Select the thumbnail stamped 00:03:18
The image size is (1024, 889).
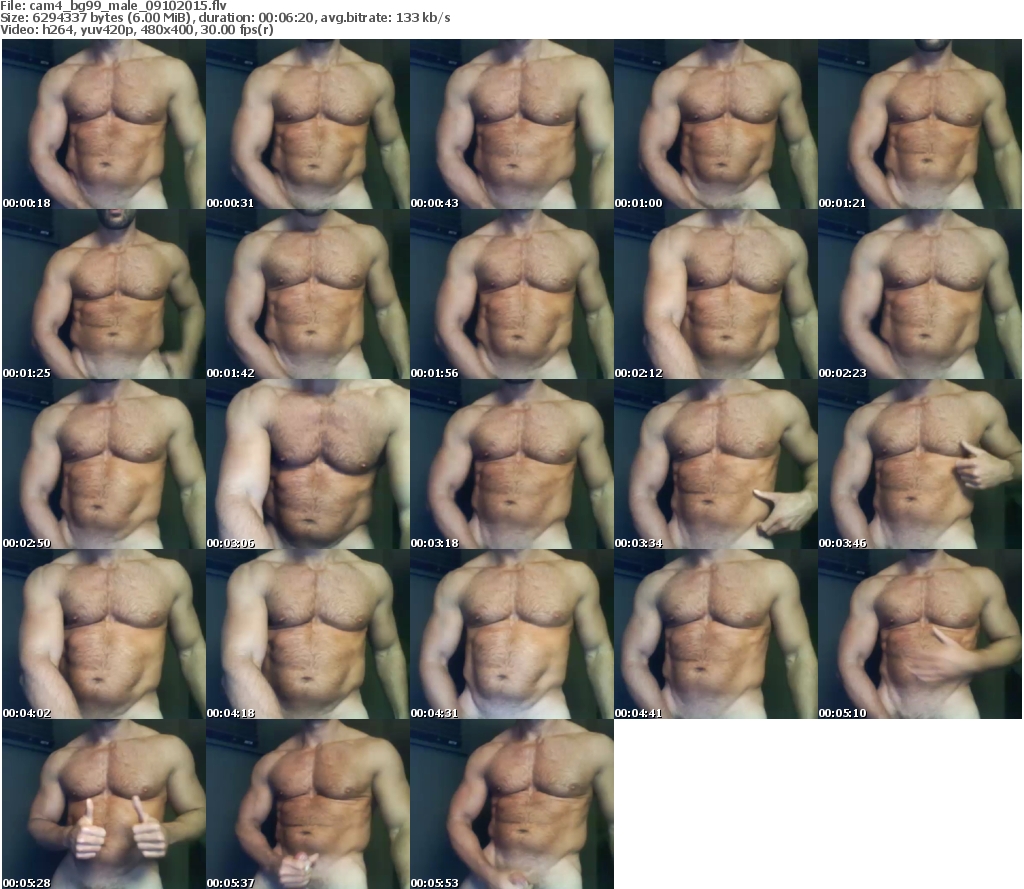(x=512, y=464)
